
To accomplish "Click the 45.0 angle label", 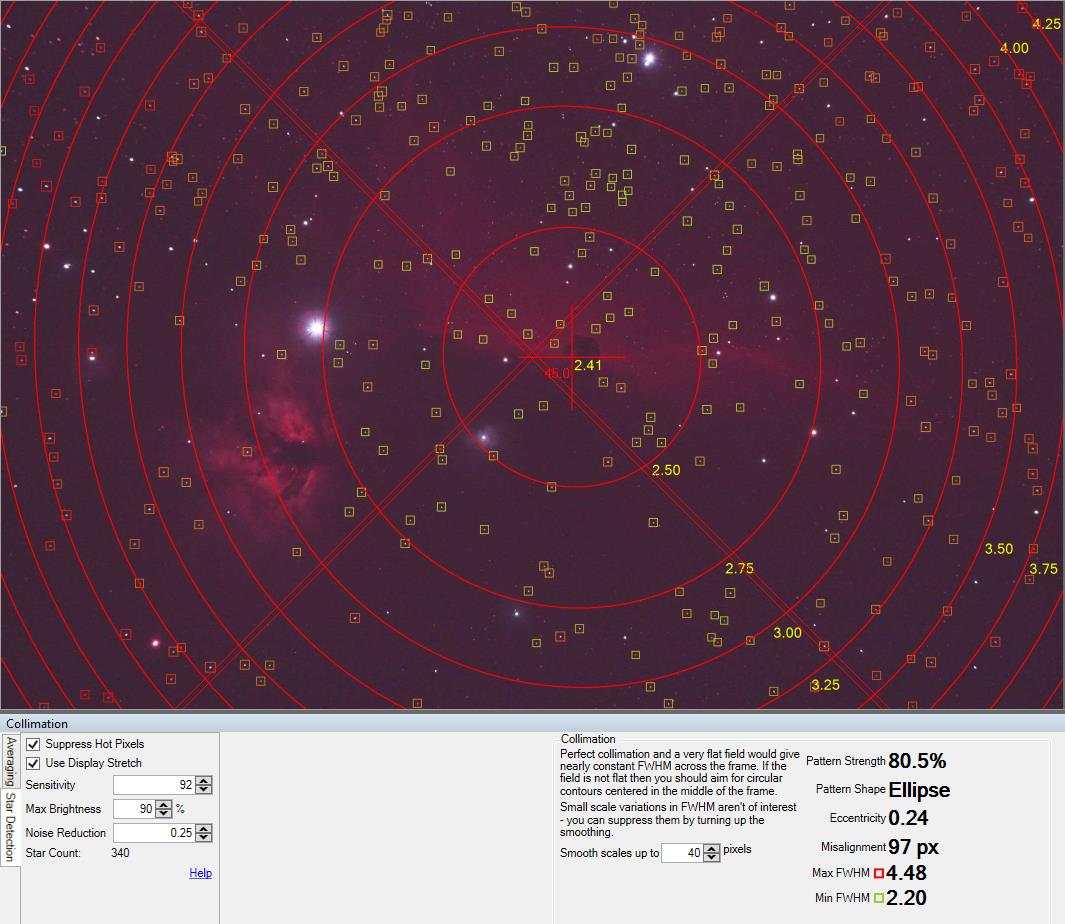I will pyautogui.click(x=557, y=373).
